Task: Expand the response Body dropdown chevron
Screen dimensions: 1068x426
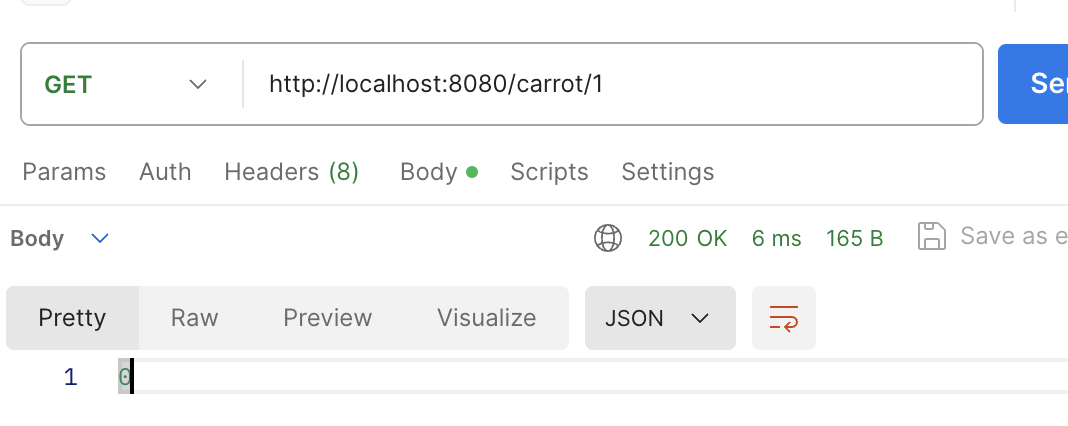Action: tap(100, 239)
